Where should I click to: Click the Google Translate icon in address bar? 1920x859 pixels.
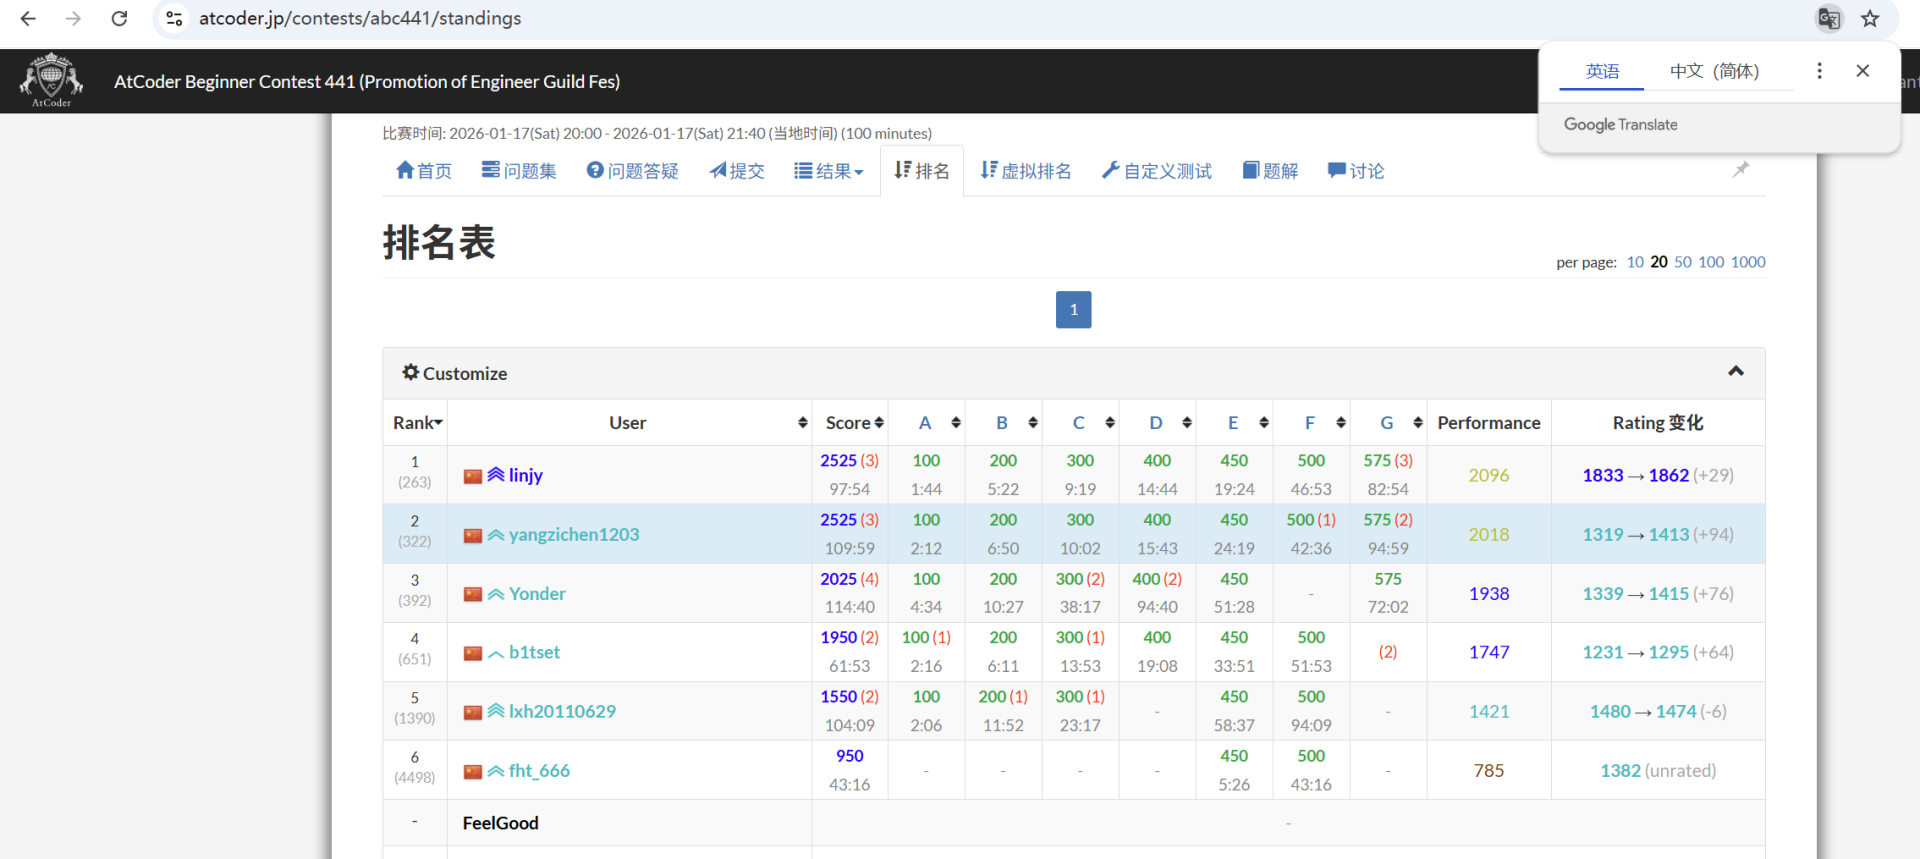1829,18
